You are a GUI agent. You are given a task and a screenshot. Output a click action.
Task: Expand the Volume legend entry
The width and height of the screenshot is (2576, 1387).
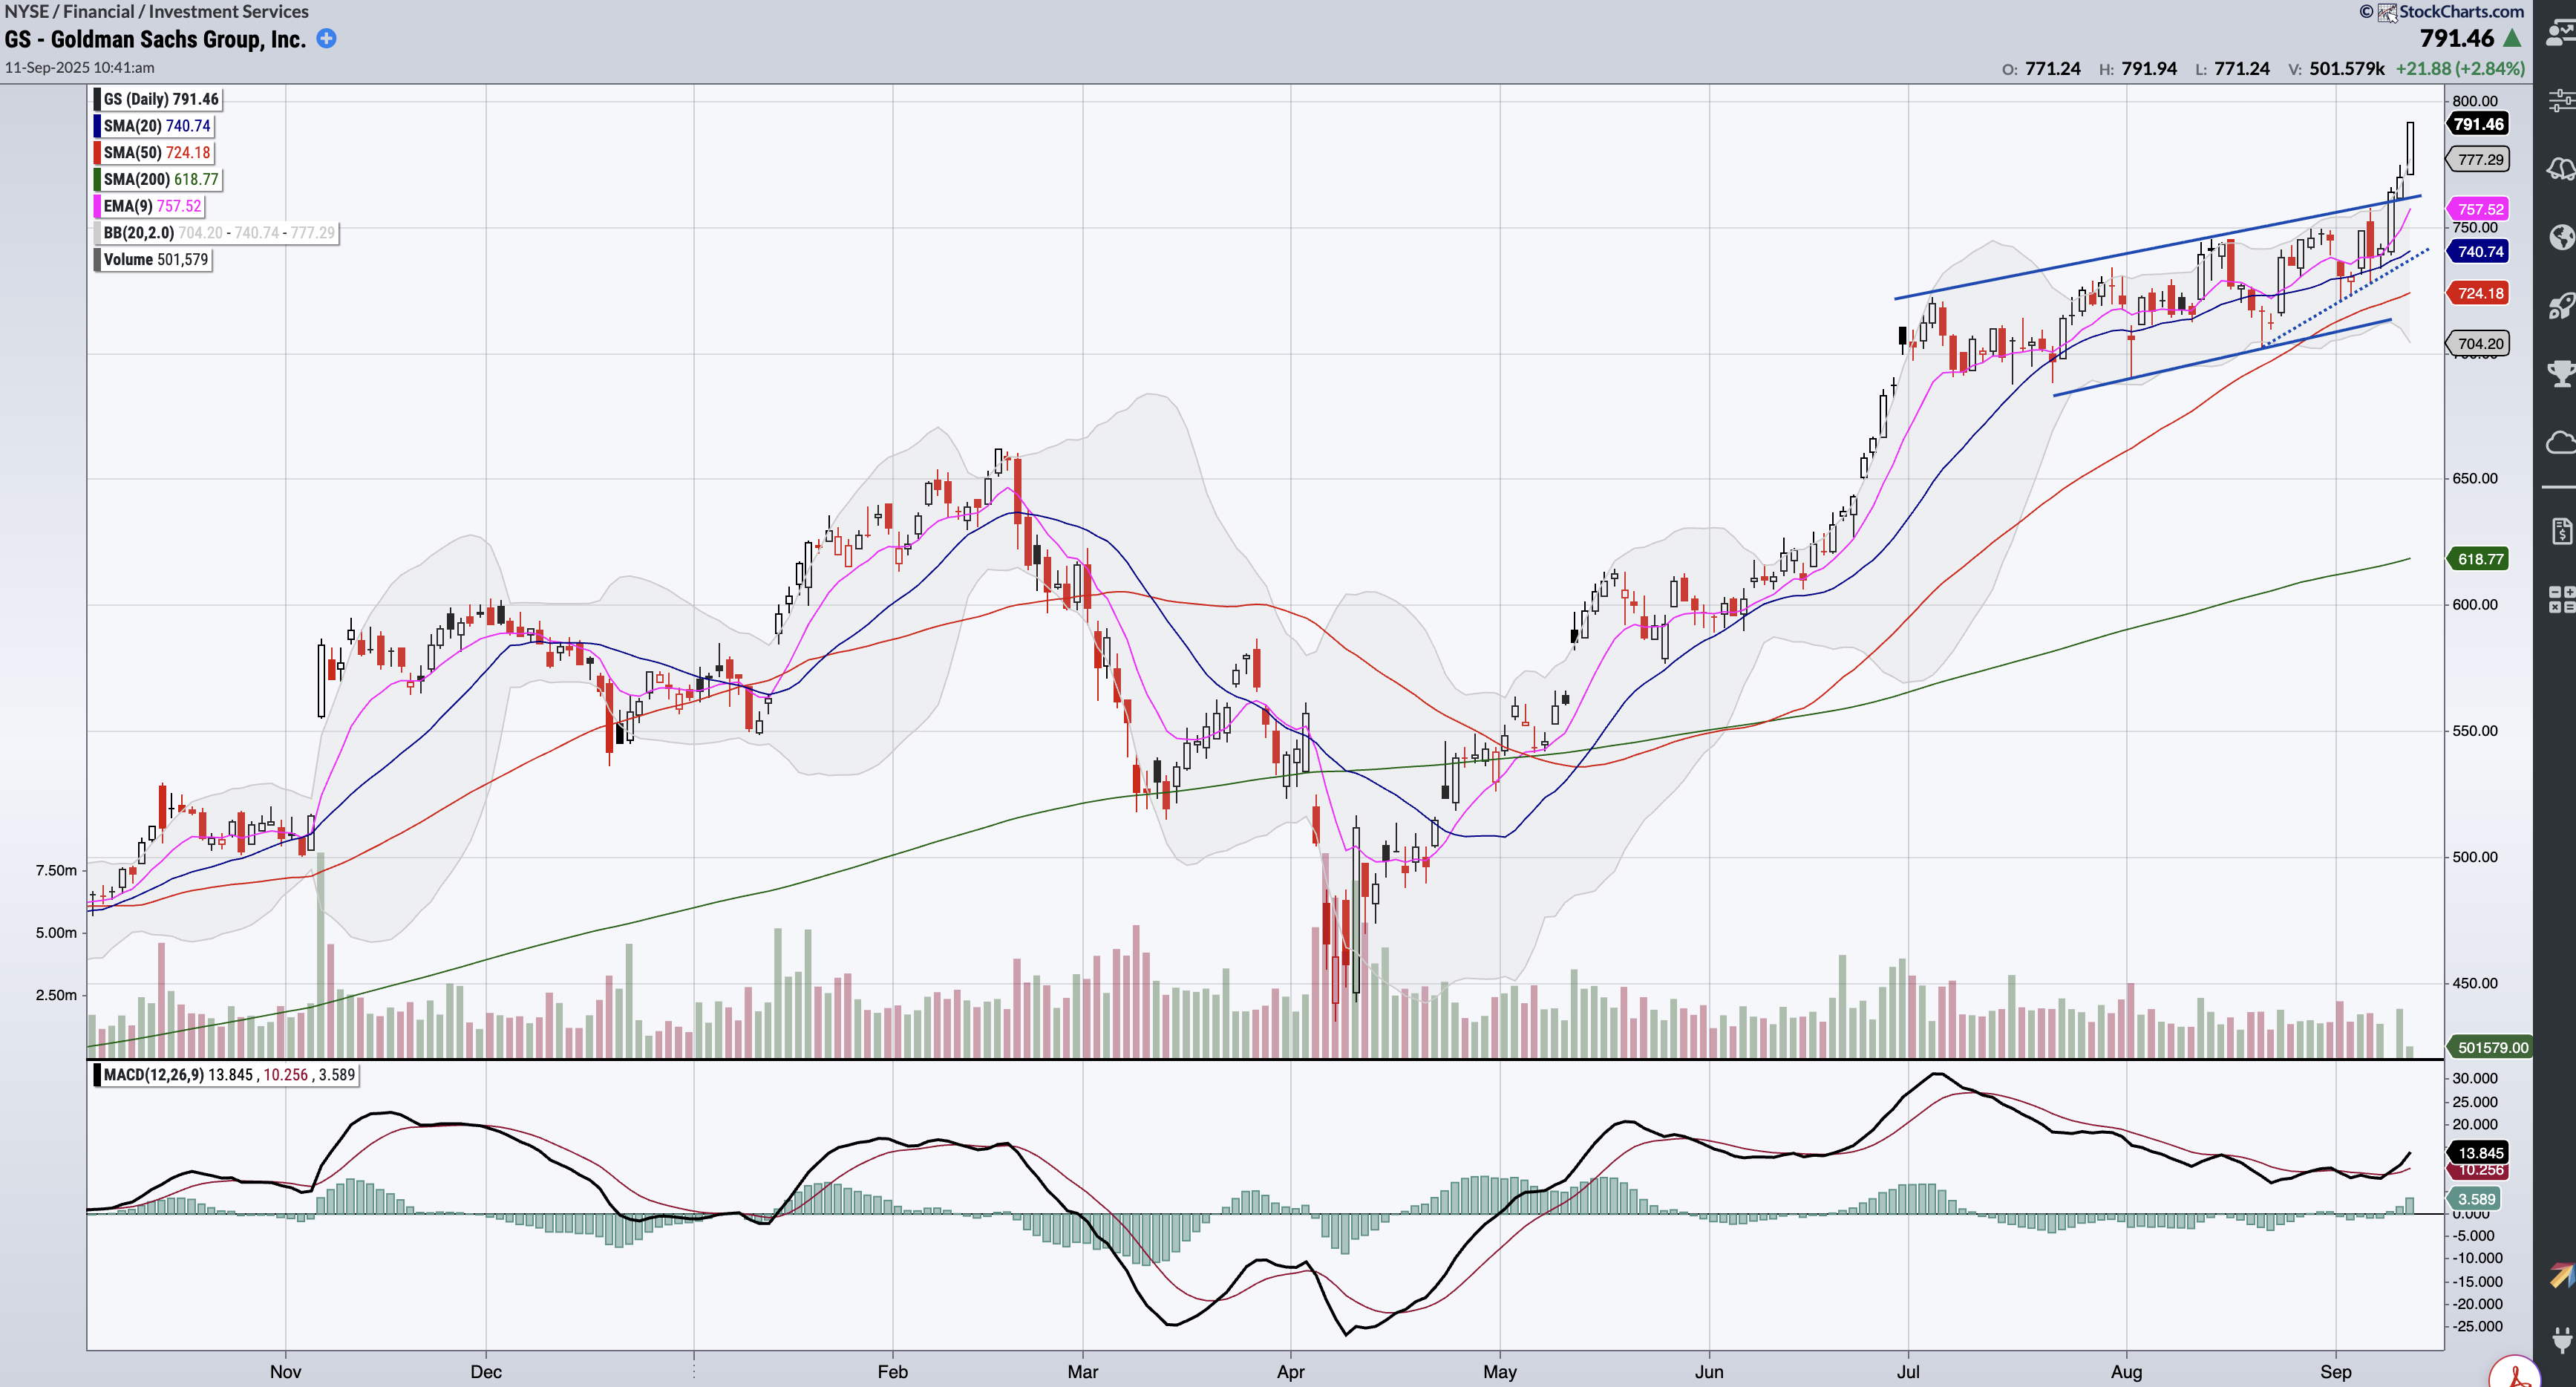pyautogui.click(x=155, y=260)
